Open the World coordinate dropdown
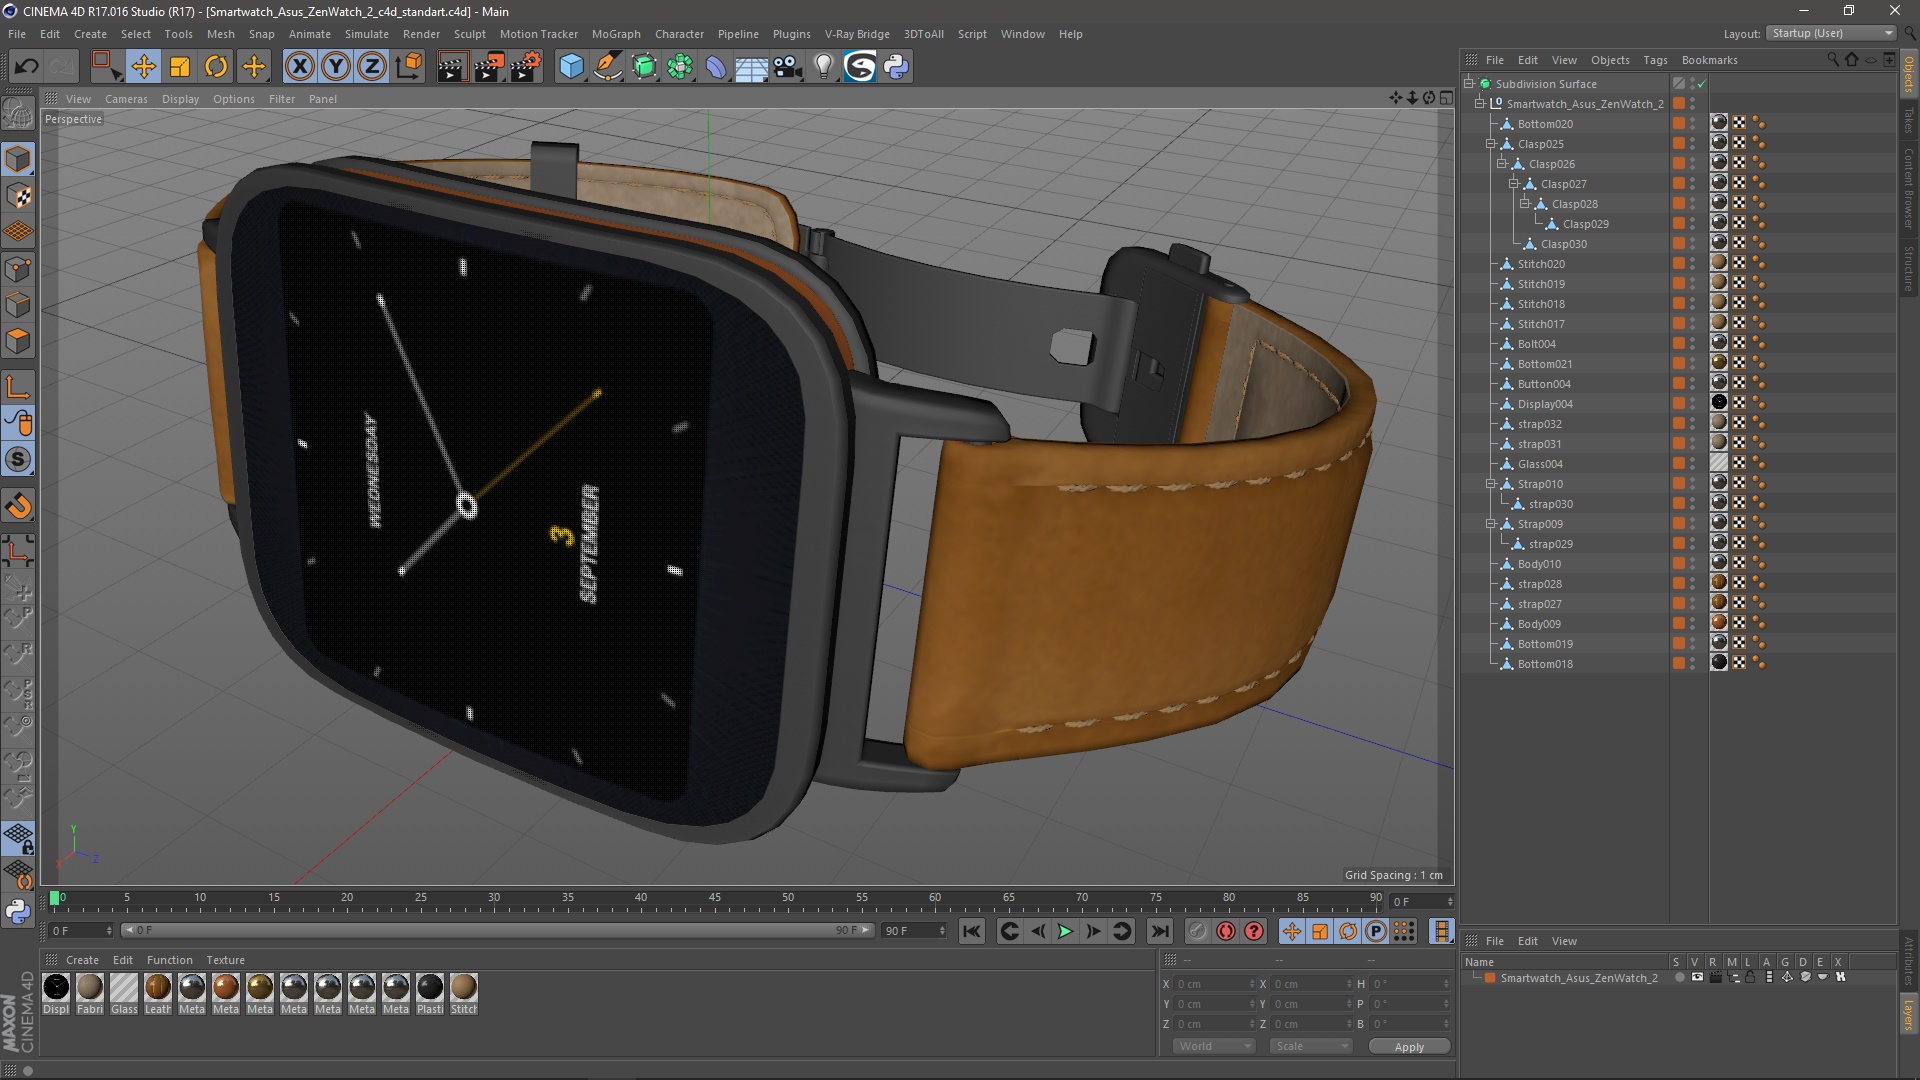Screen dimensions: 1920x1080 pos(1214,1046)
